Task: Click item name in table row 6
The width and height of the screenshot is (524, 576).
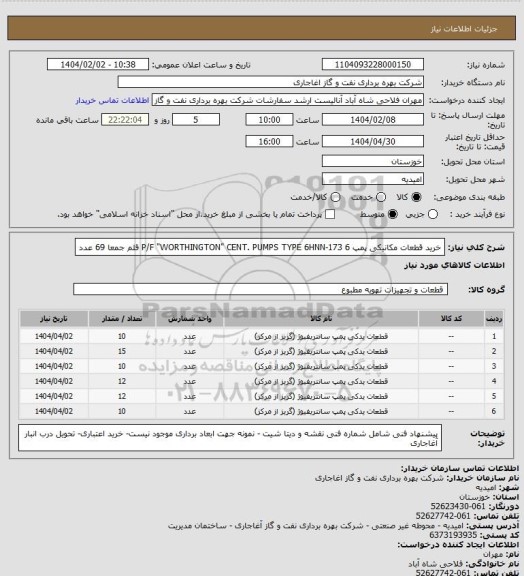Action: click(x=321, y=411)
